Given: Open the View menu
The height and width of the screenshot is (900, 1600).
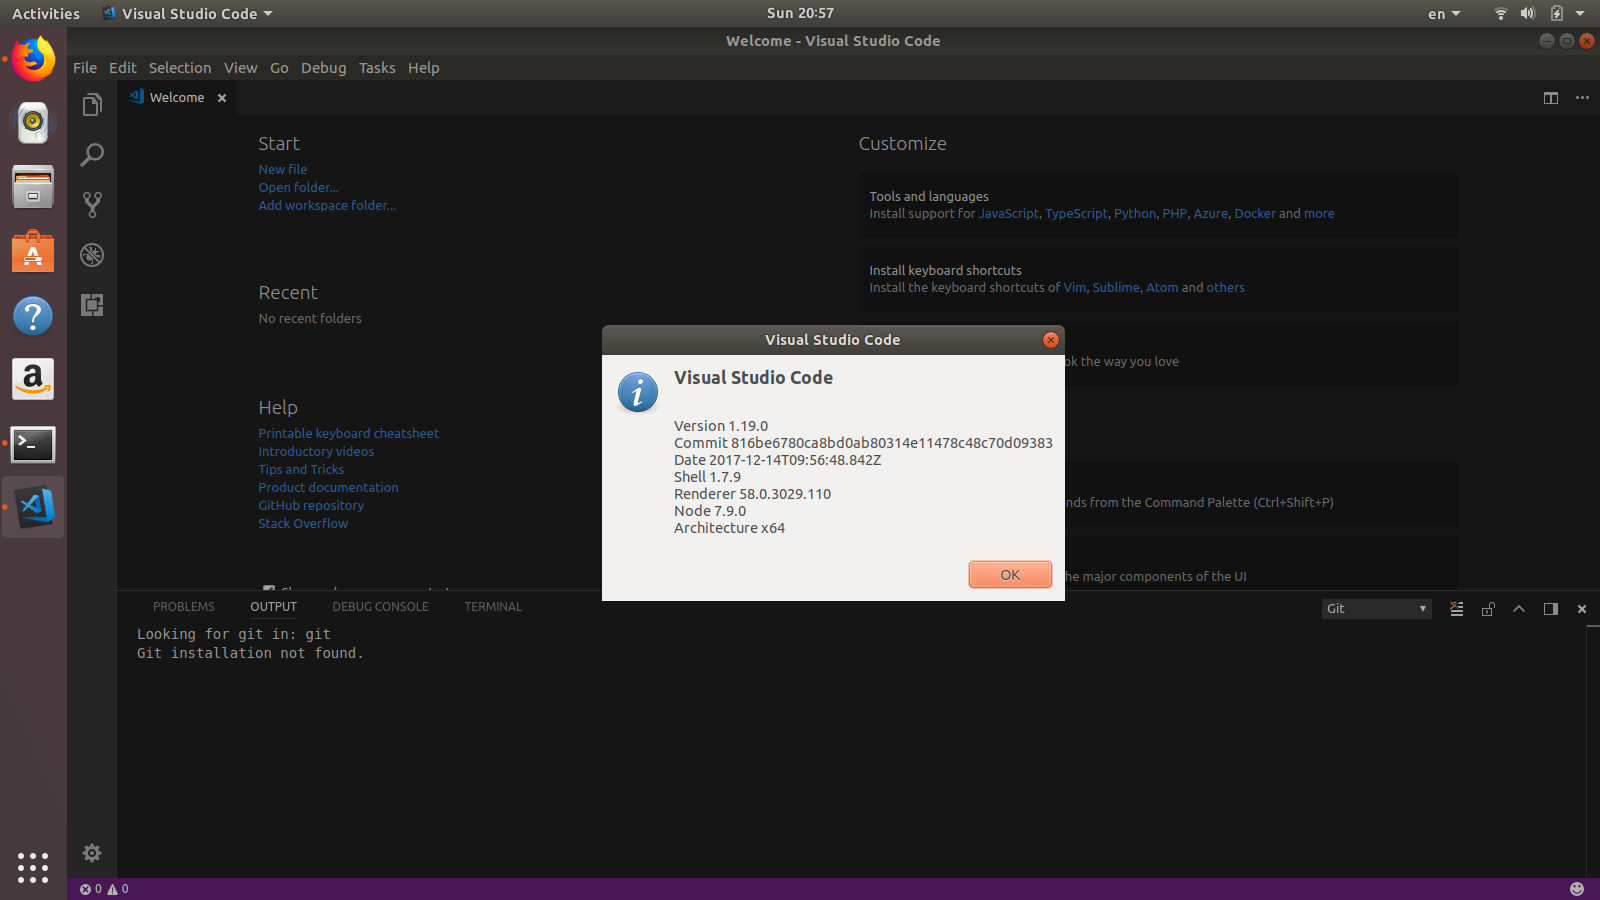Looking at the screenshot, I should tap(240, 68).
